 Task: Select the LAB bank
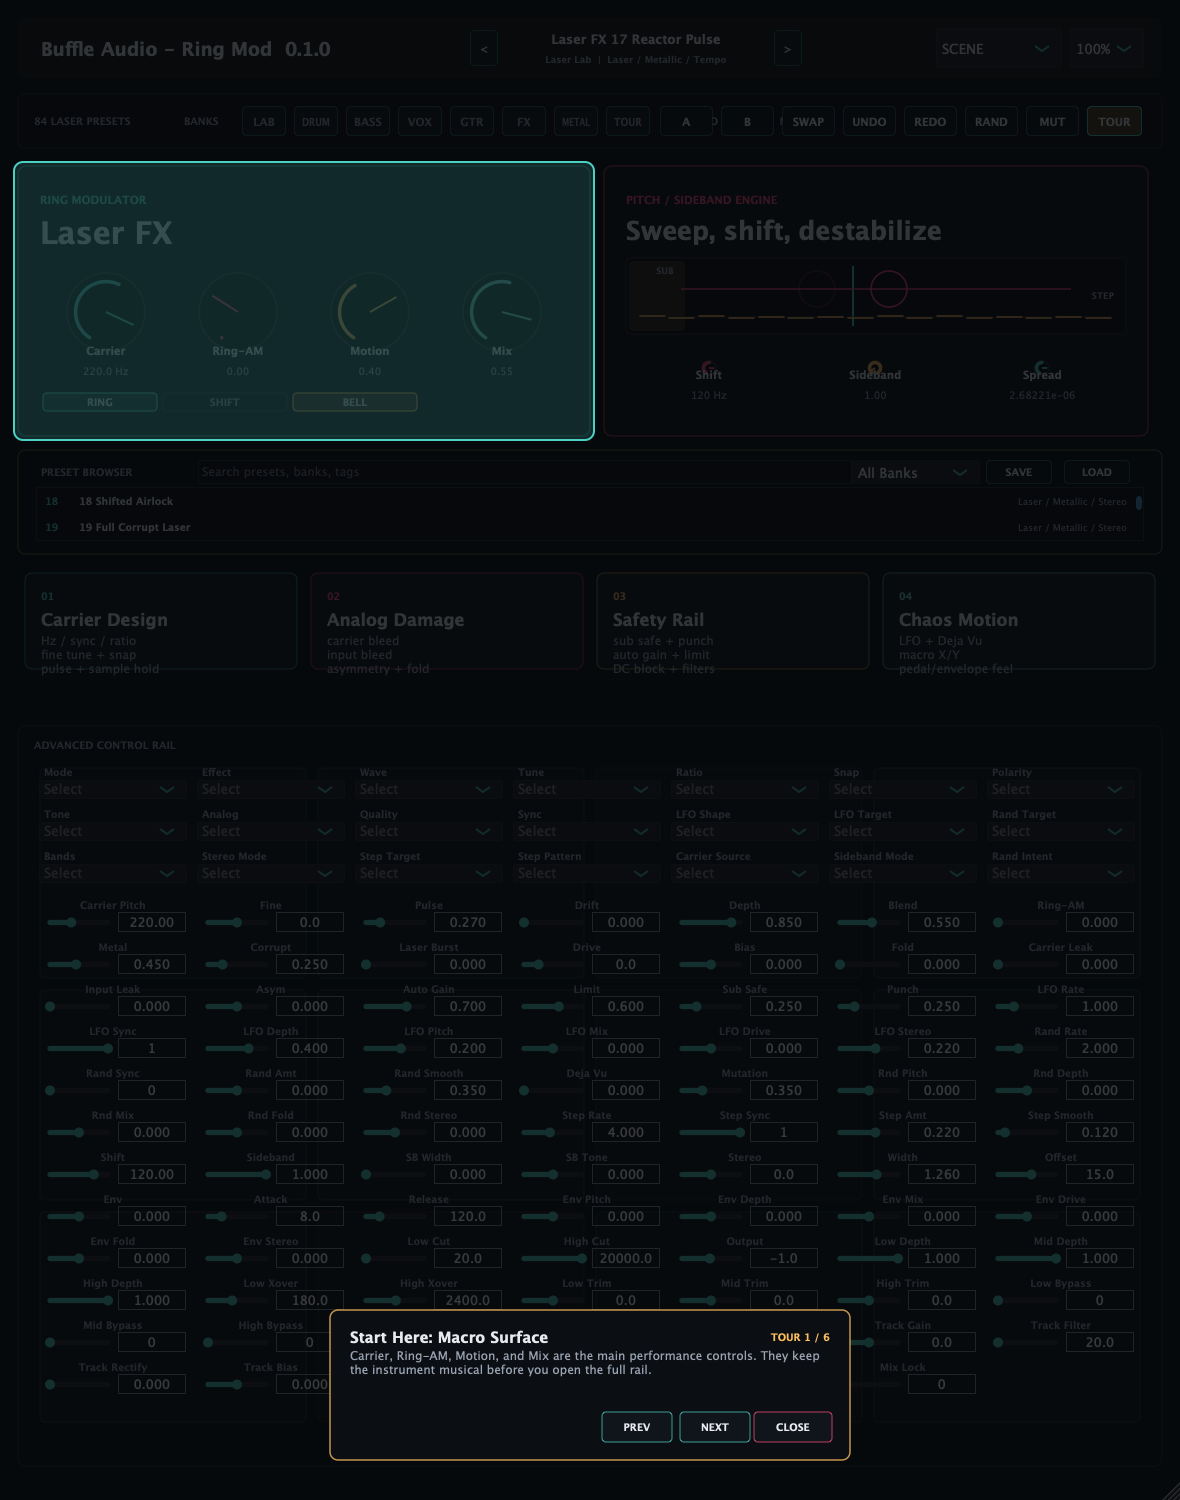point(264,122)
